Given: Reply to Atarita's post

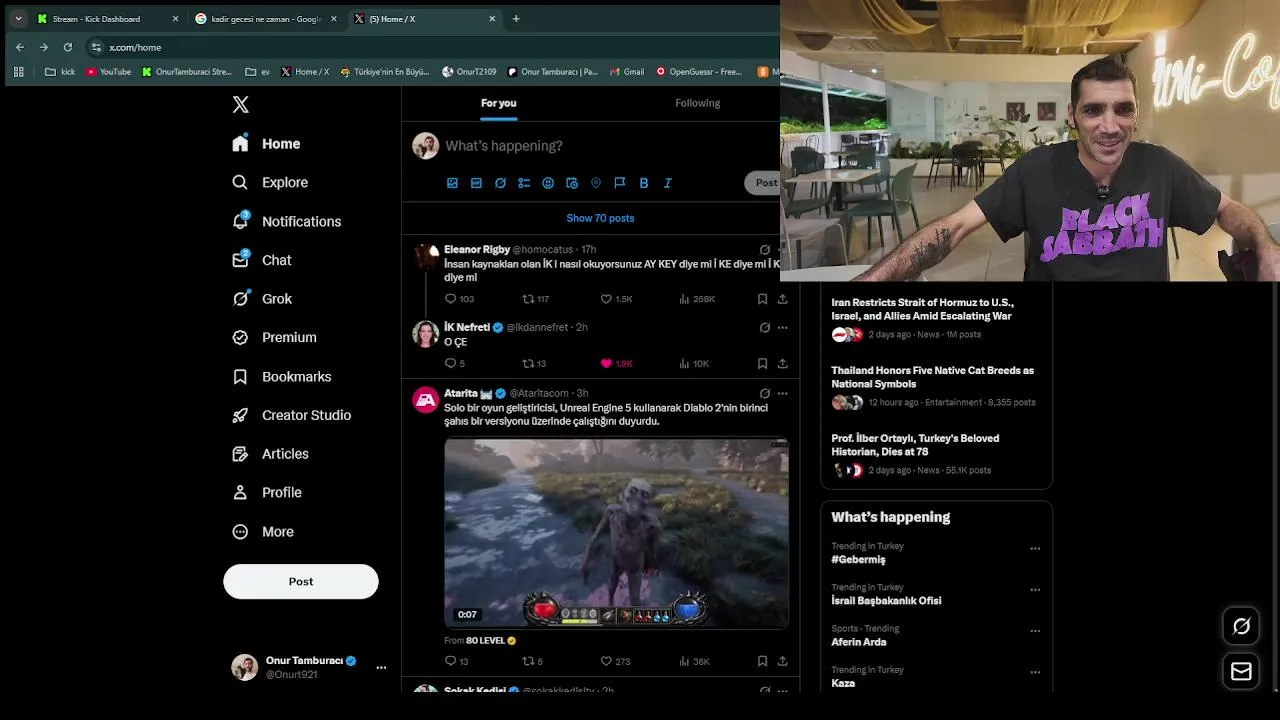Looking at the screenshot, I should (456, 661).
